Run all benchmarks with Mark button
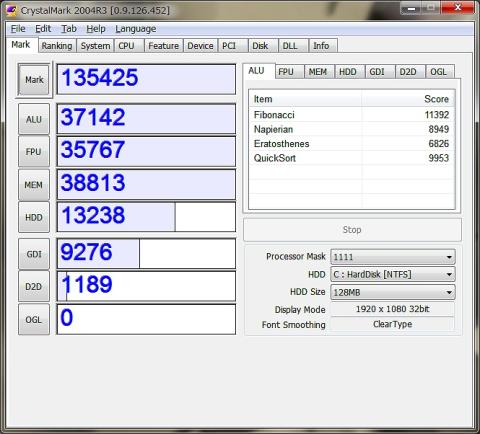Screen dimensions: 480x434 [34, 80]
